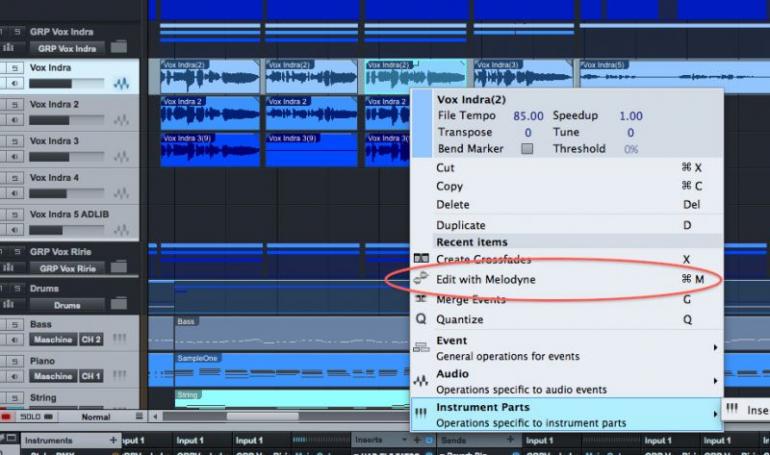Click the folder icon of Drums track
The height and width of the screenshot is (455, 770).
[x=118, y=304]
